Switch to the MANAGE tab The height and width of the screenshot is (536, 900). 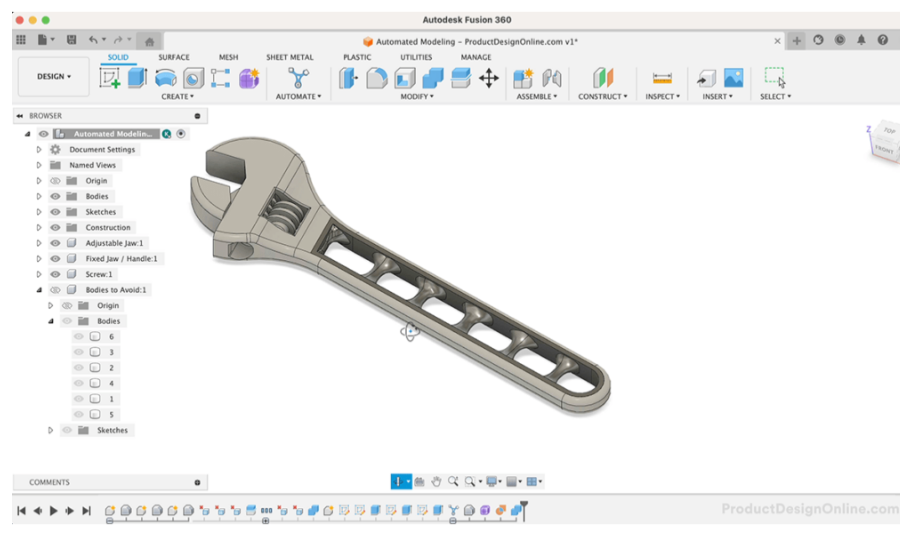click(476, 57)
